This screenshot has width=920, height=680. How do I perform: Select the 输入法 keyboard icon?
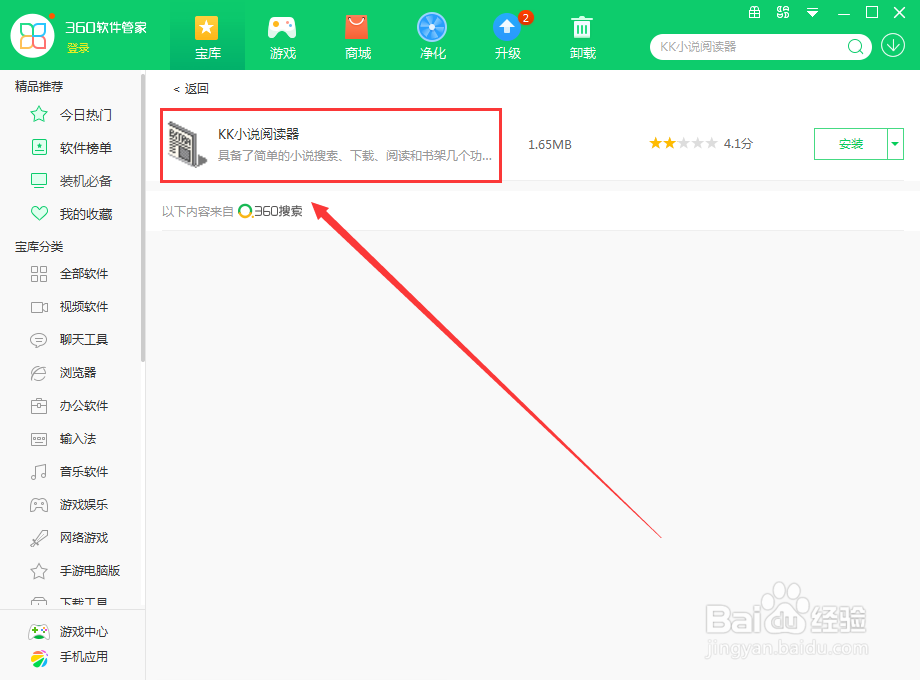39,439
